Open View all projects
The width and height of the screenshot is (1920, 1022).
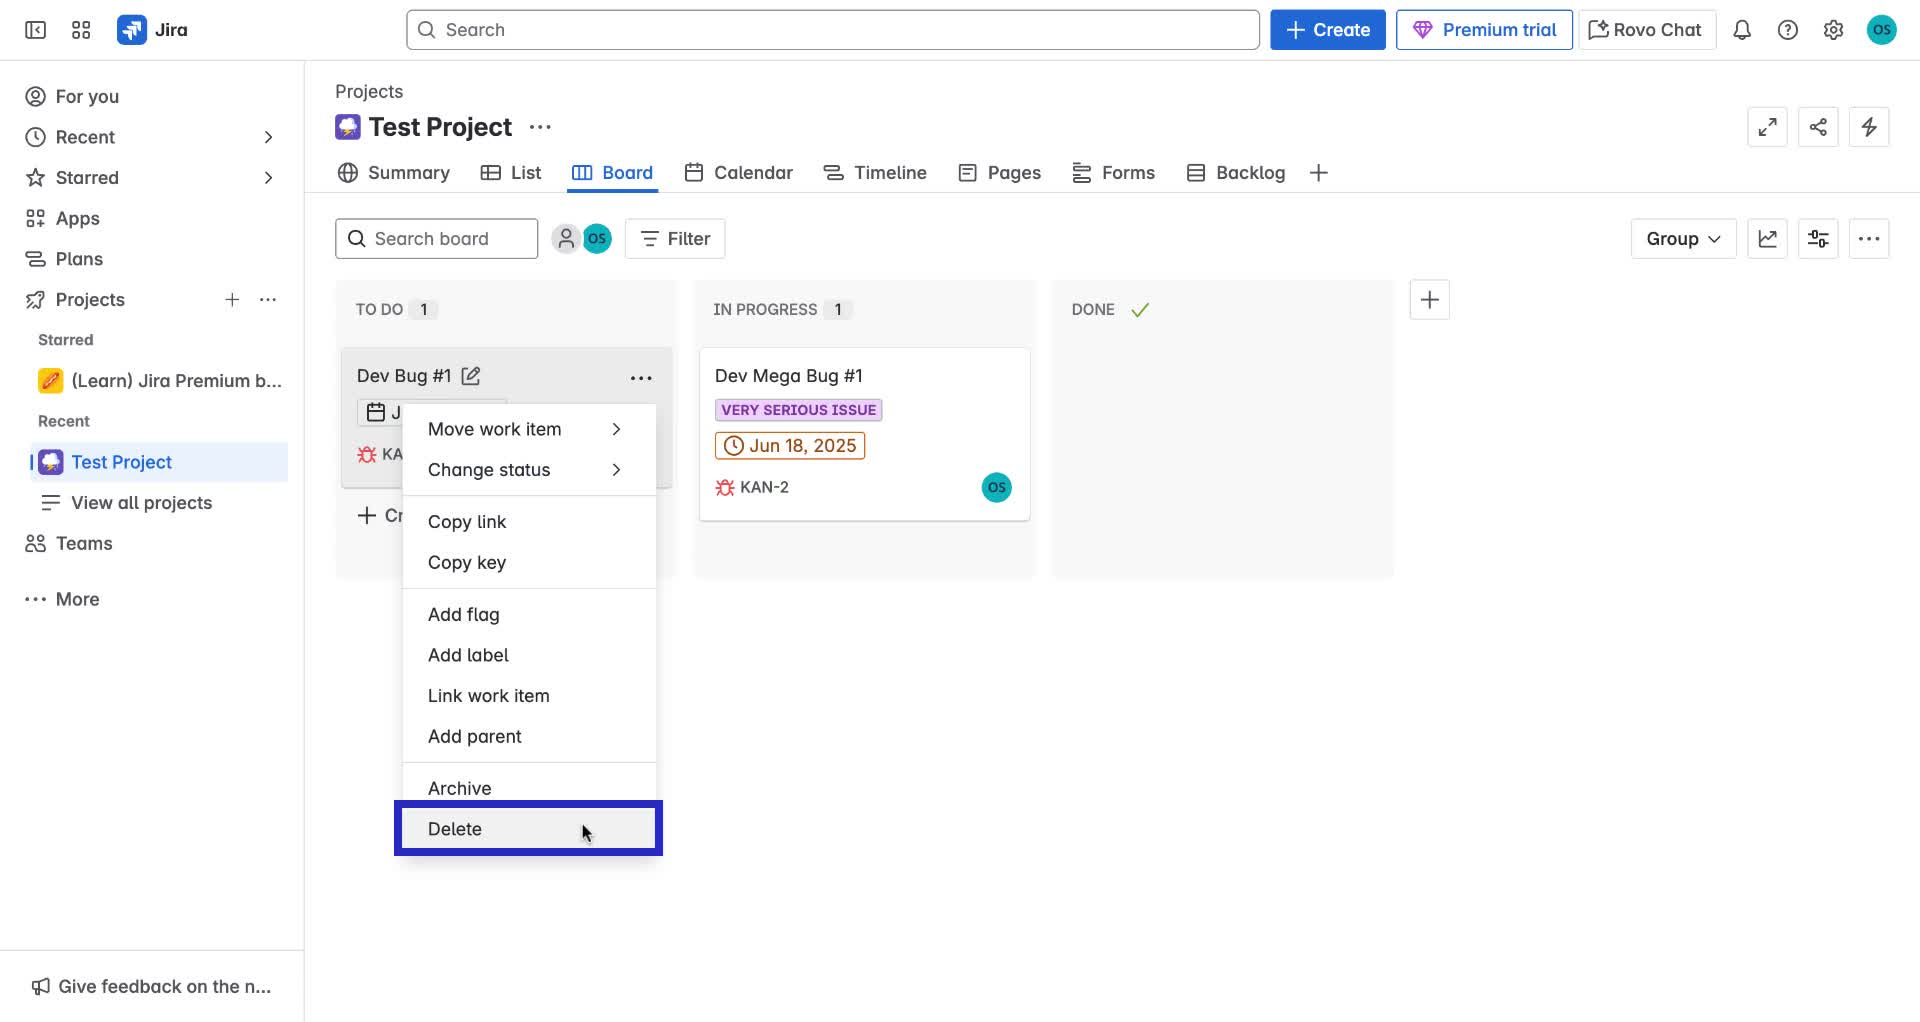click(140, 502)
